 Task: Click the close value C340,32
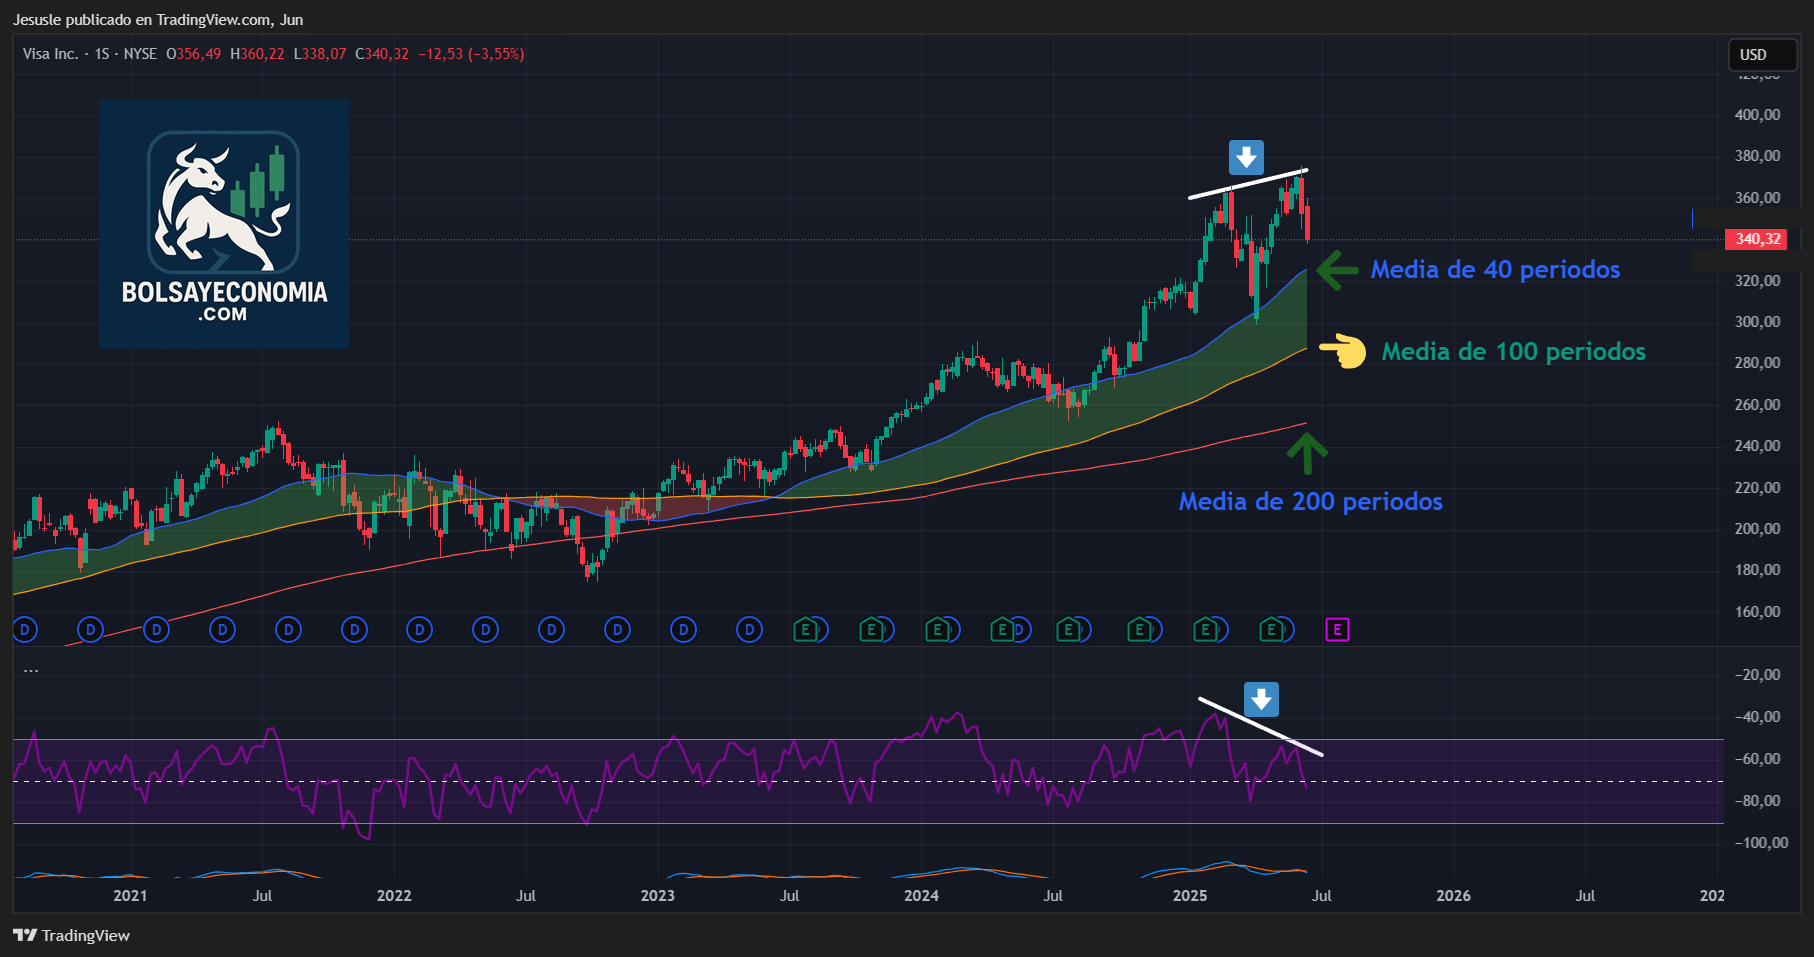(382, 54)
